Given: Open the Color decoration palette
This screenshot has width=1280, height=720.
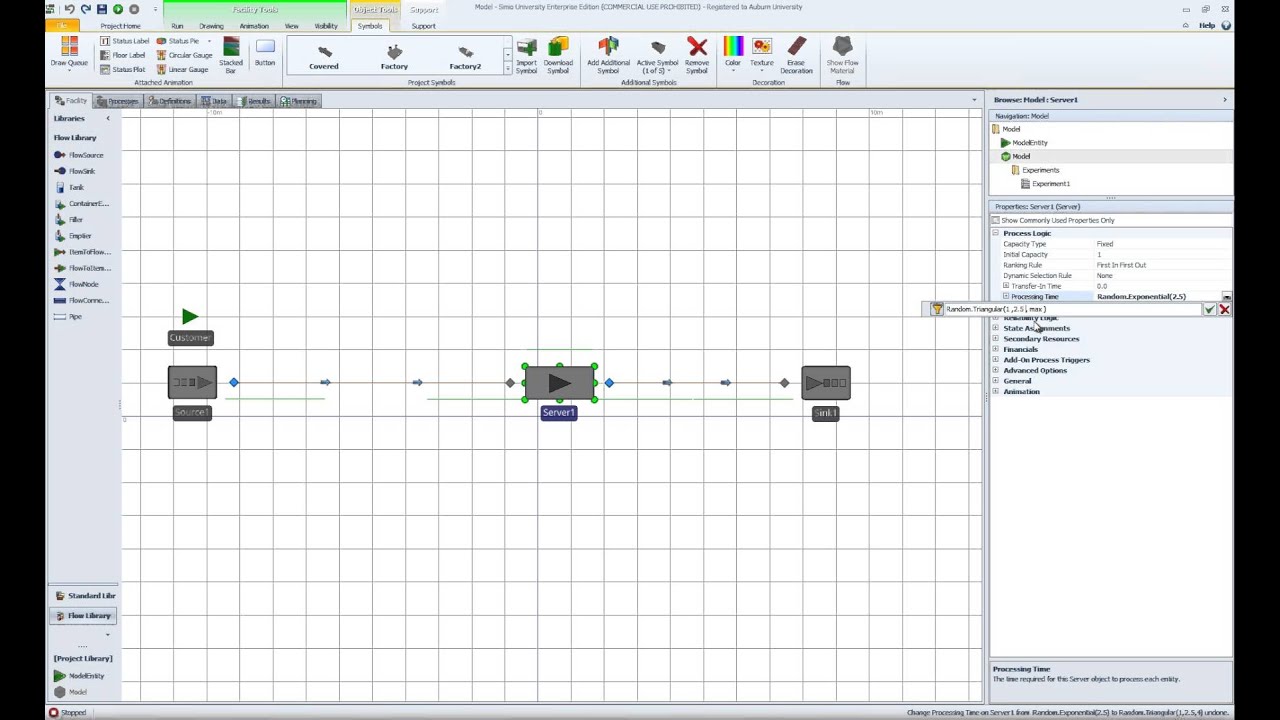Looking at the screenshot, I should point(733,53).
